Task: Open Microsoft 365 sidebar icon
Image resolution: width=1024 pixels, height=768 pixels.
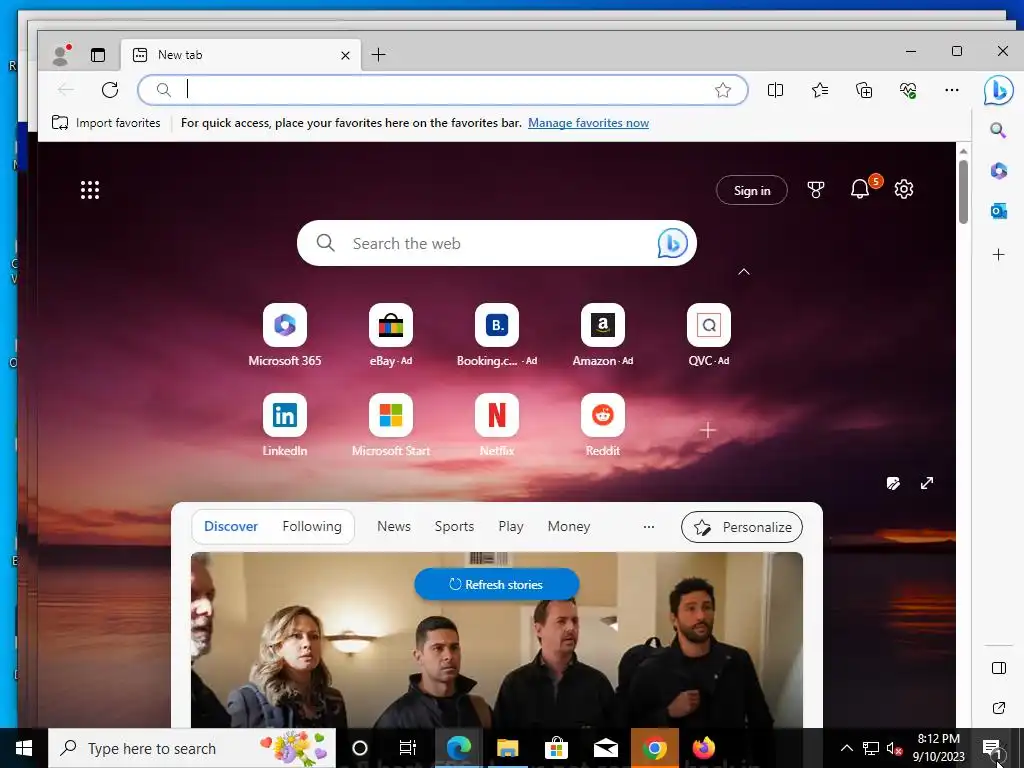Action: [998, 171]
